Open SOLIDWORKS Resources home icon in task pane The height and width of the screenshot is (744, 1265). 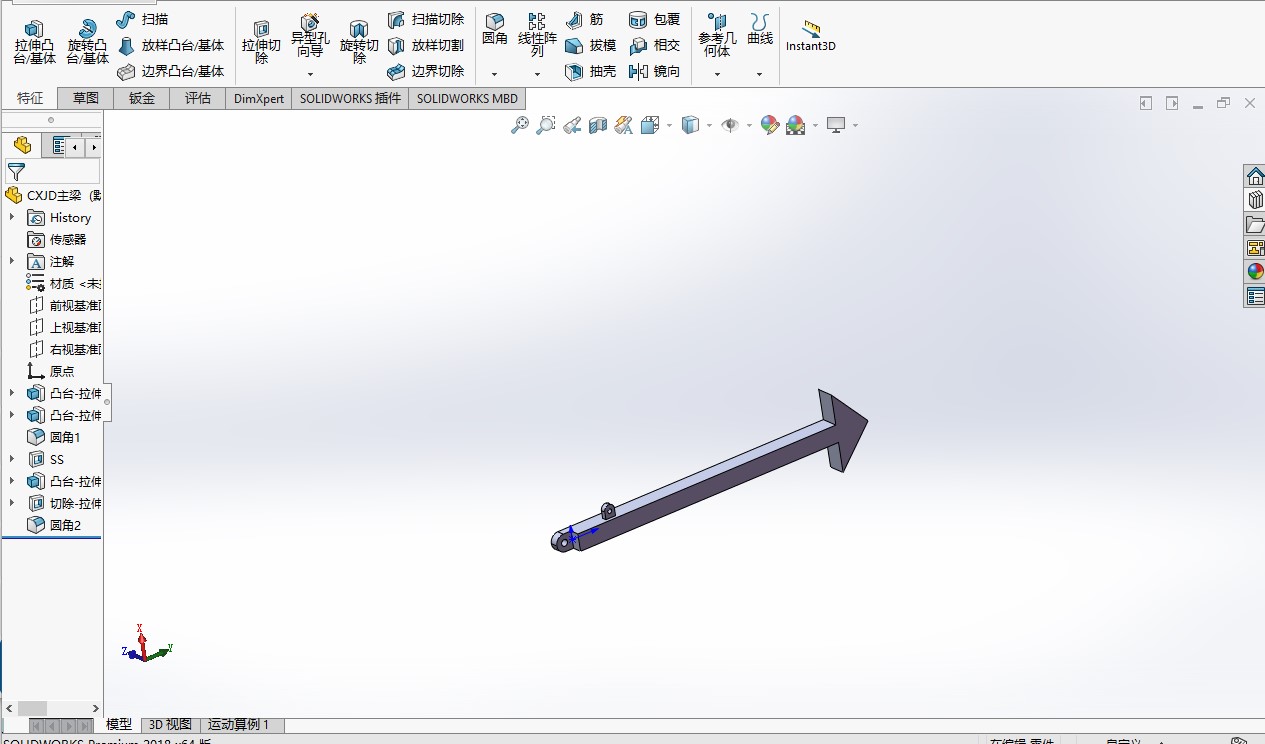point(1255,176)
